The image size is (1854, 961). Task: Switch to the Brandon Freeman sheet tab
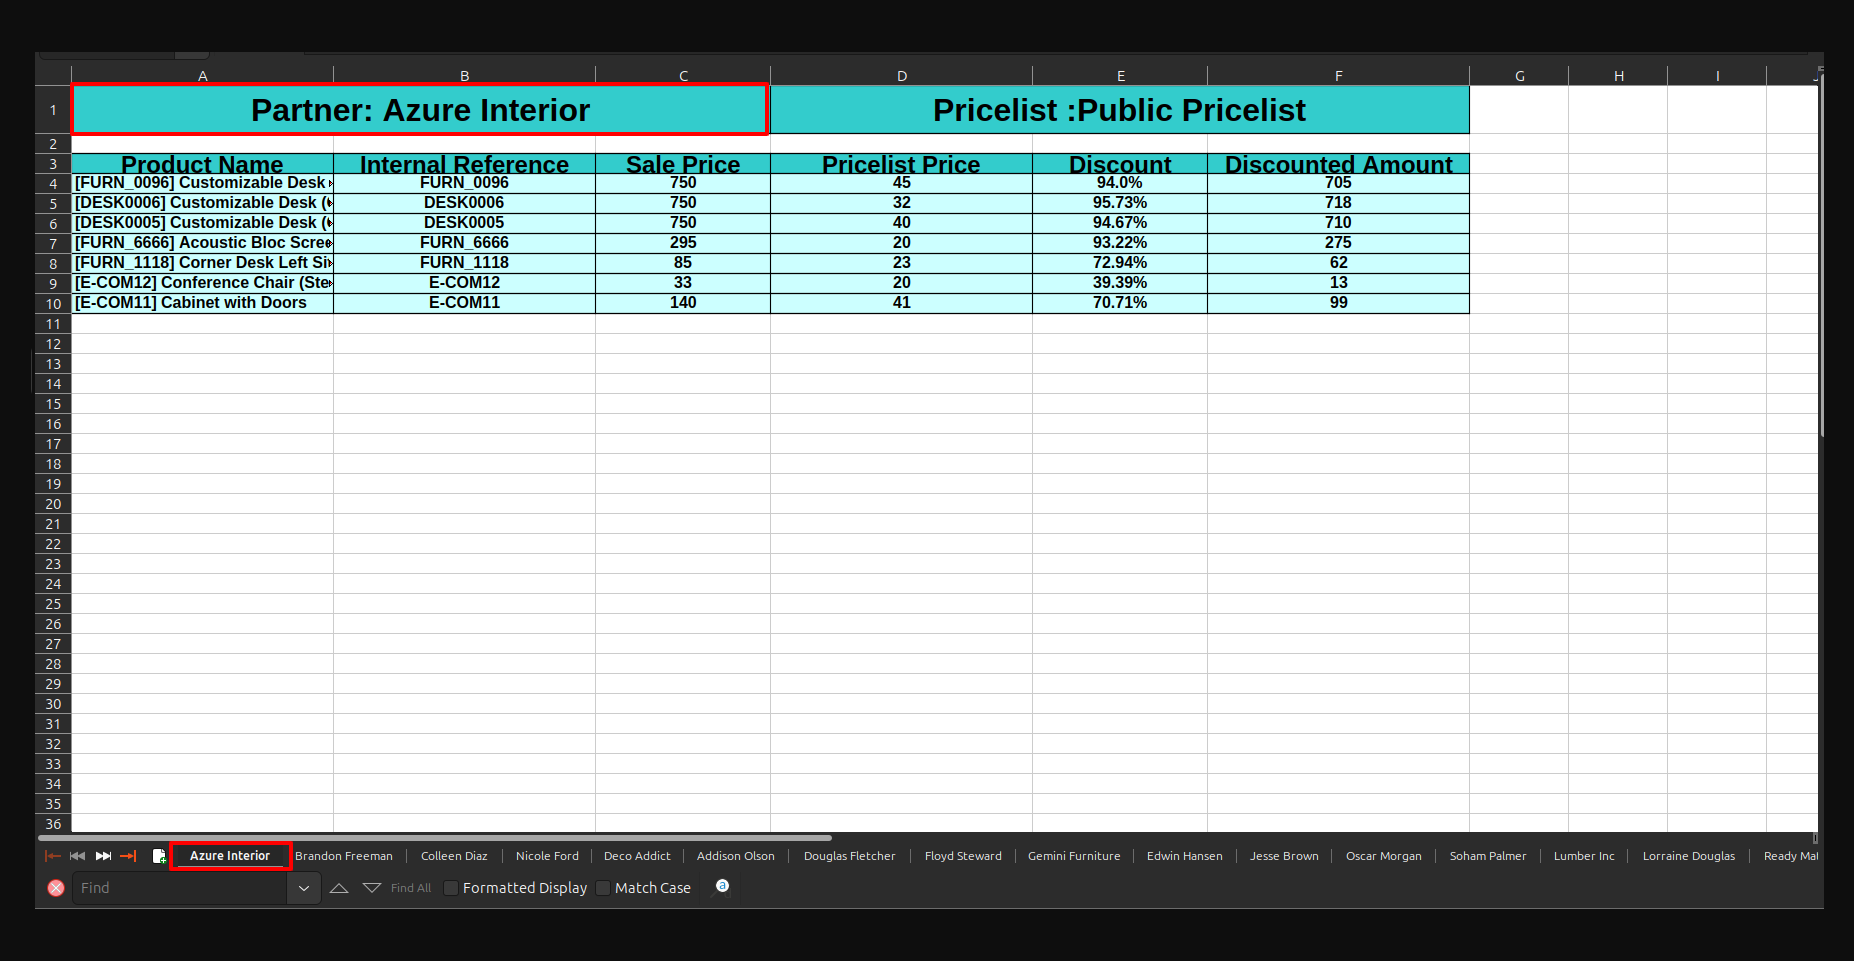point(344,856)
